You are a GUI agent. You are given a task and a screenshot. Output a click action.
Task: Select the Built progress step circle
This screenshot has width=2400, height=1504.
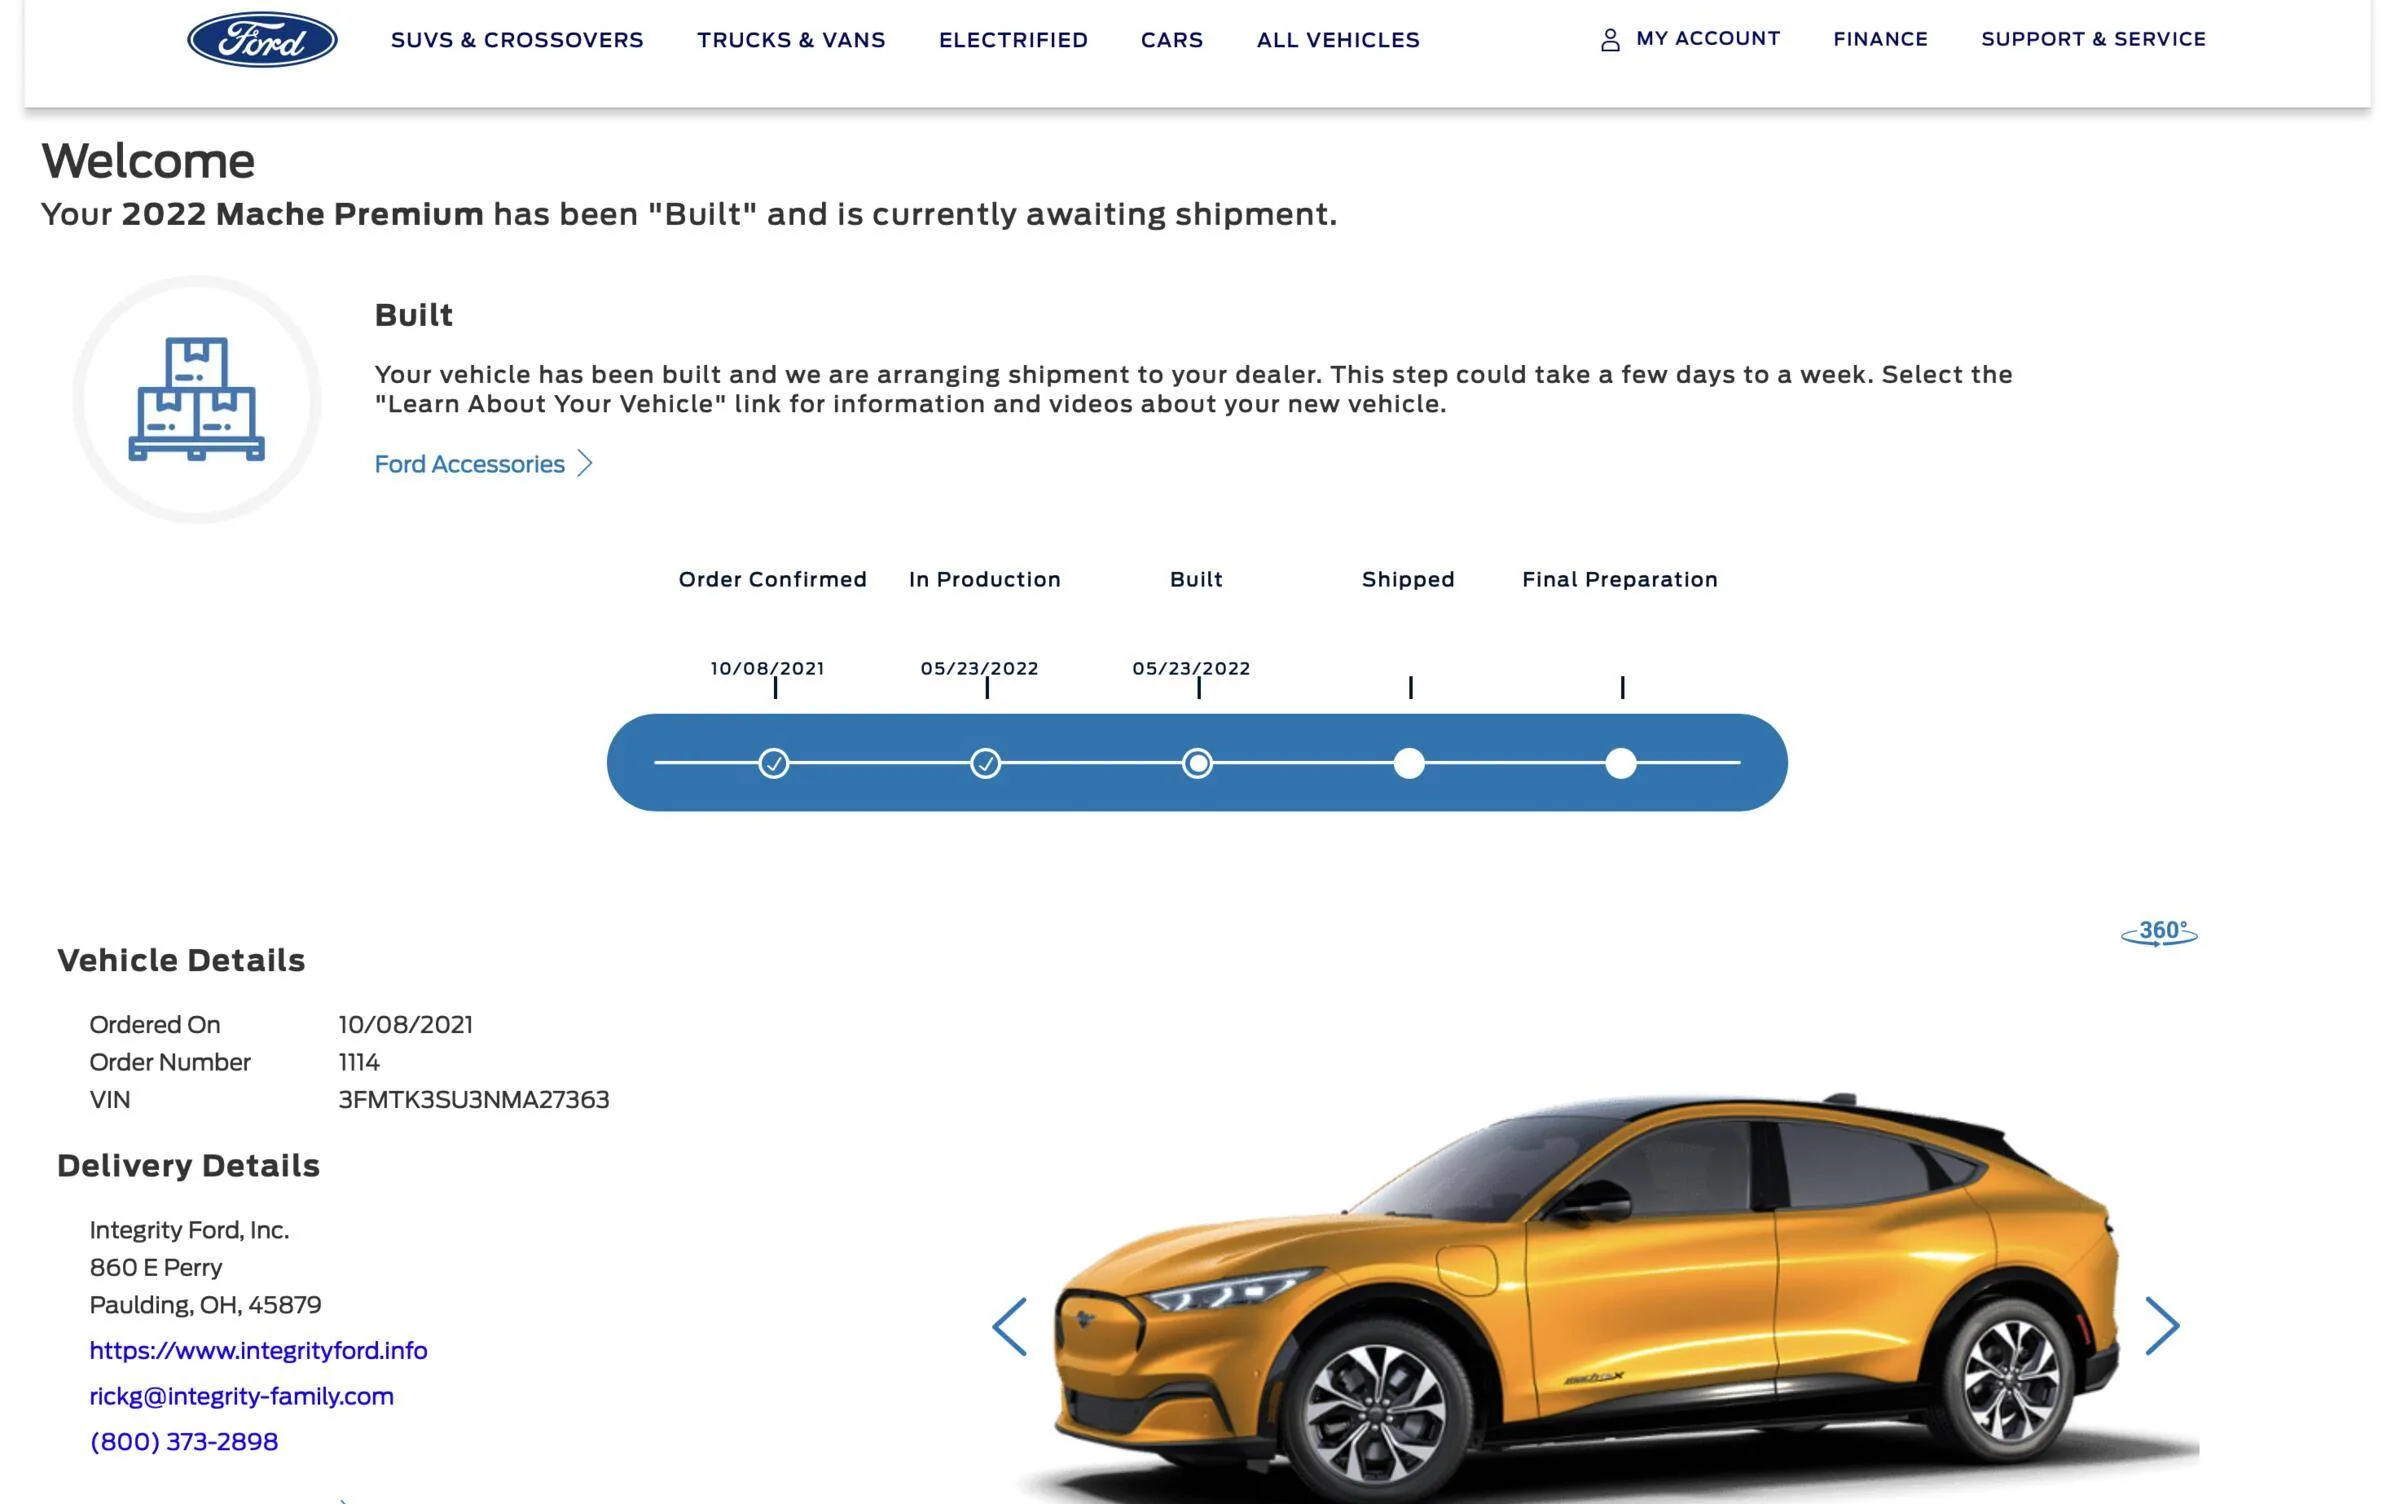tap(1198, 763)
